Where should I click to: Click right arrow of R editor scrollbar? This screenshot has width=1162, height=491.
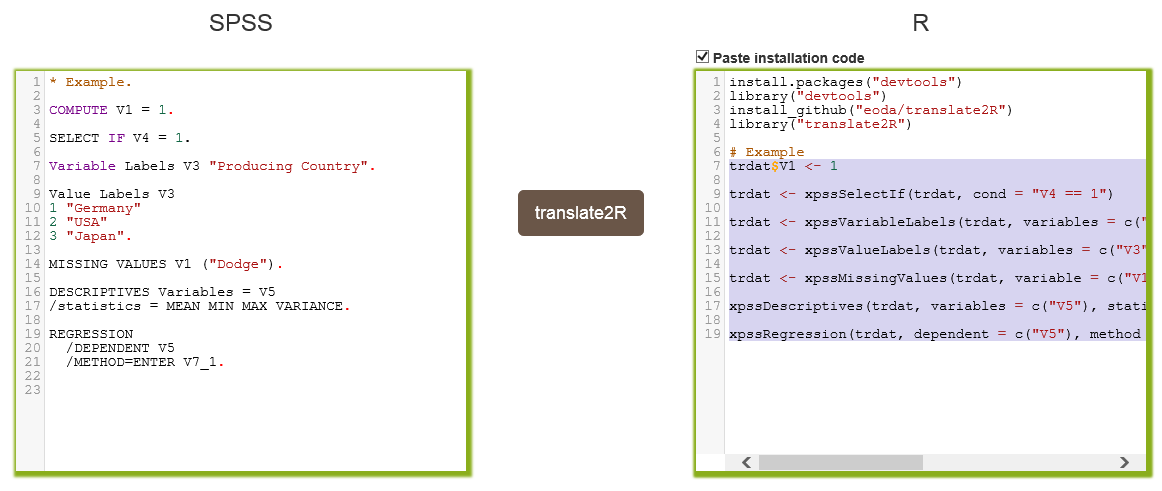click(x=1124, y=462)
